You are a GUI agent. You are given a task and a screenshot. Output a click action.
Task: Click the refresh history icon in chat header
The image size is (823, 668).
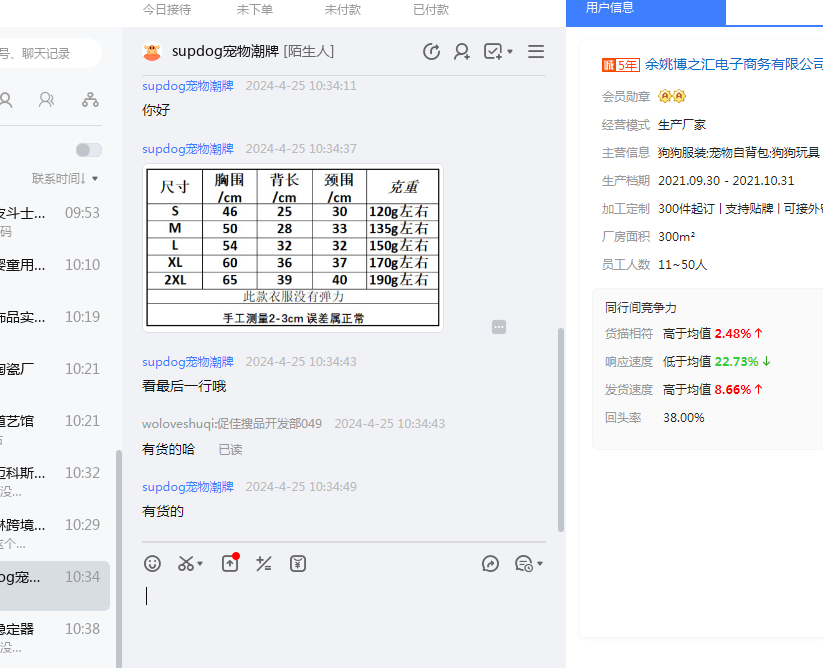[431, 52]
